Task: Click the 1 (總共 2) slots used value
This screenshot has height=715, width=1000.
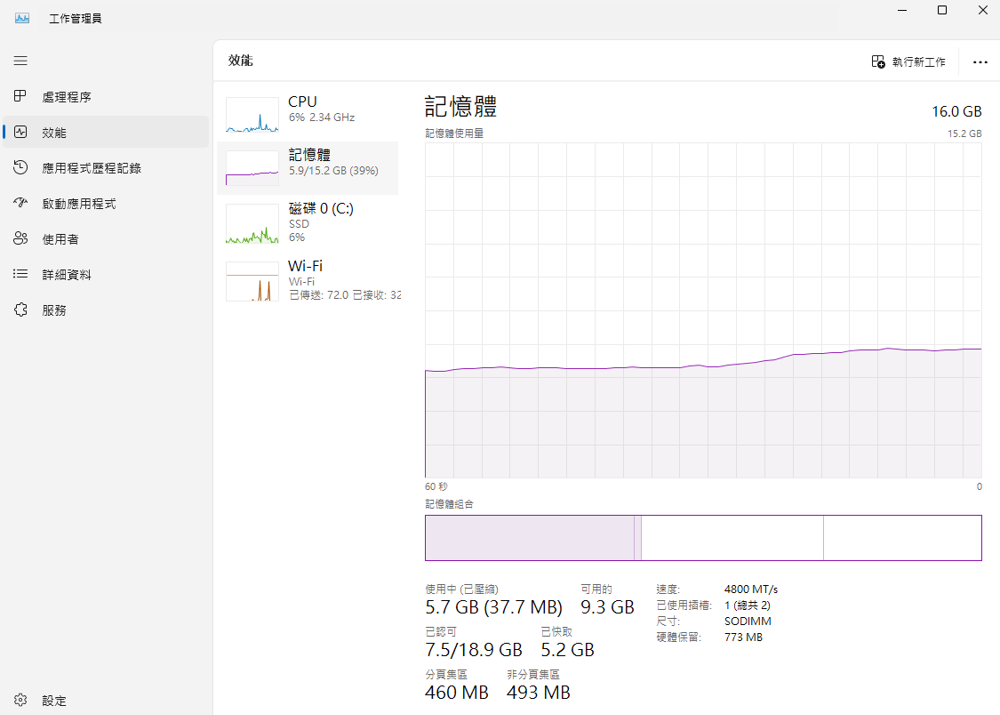Action: click(x=747, y=605)
